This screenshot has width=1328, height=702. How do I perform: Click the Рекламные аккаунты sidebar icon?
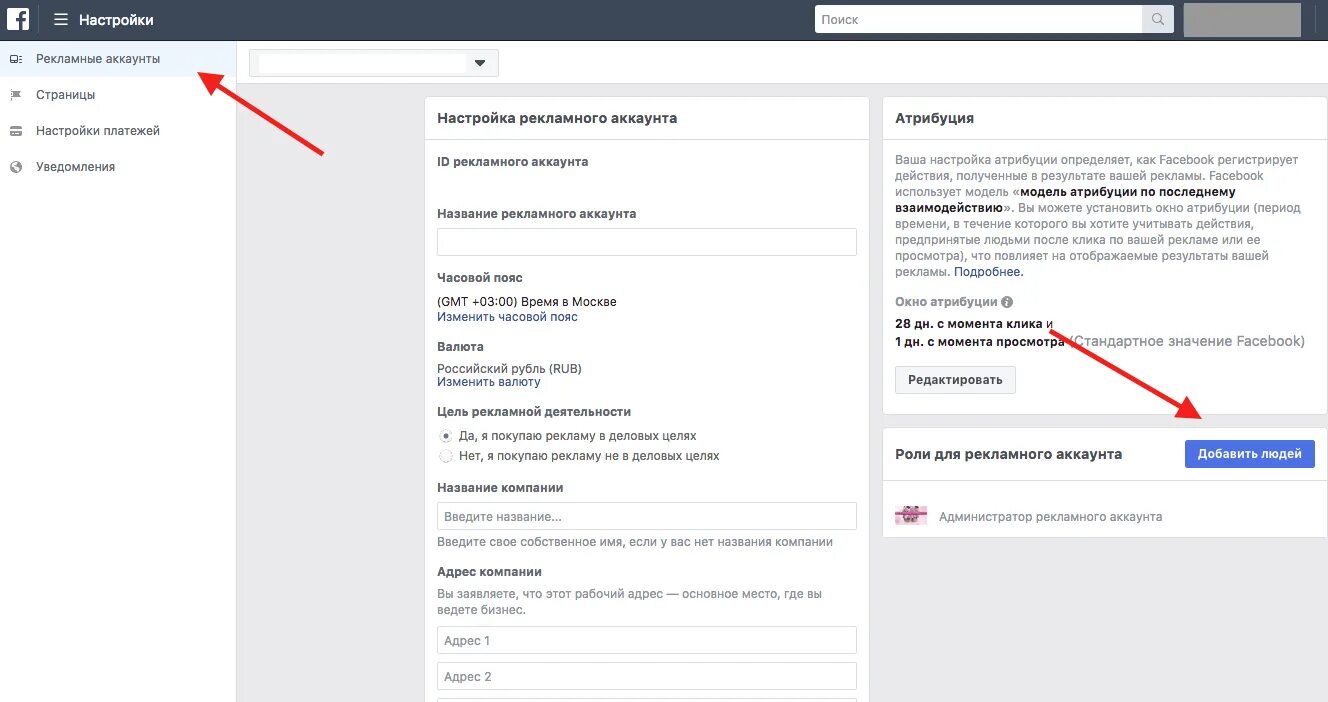[x=15, y=59]
